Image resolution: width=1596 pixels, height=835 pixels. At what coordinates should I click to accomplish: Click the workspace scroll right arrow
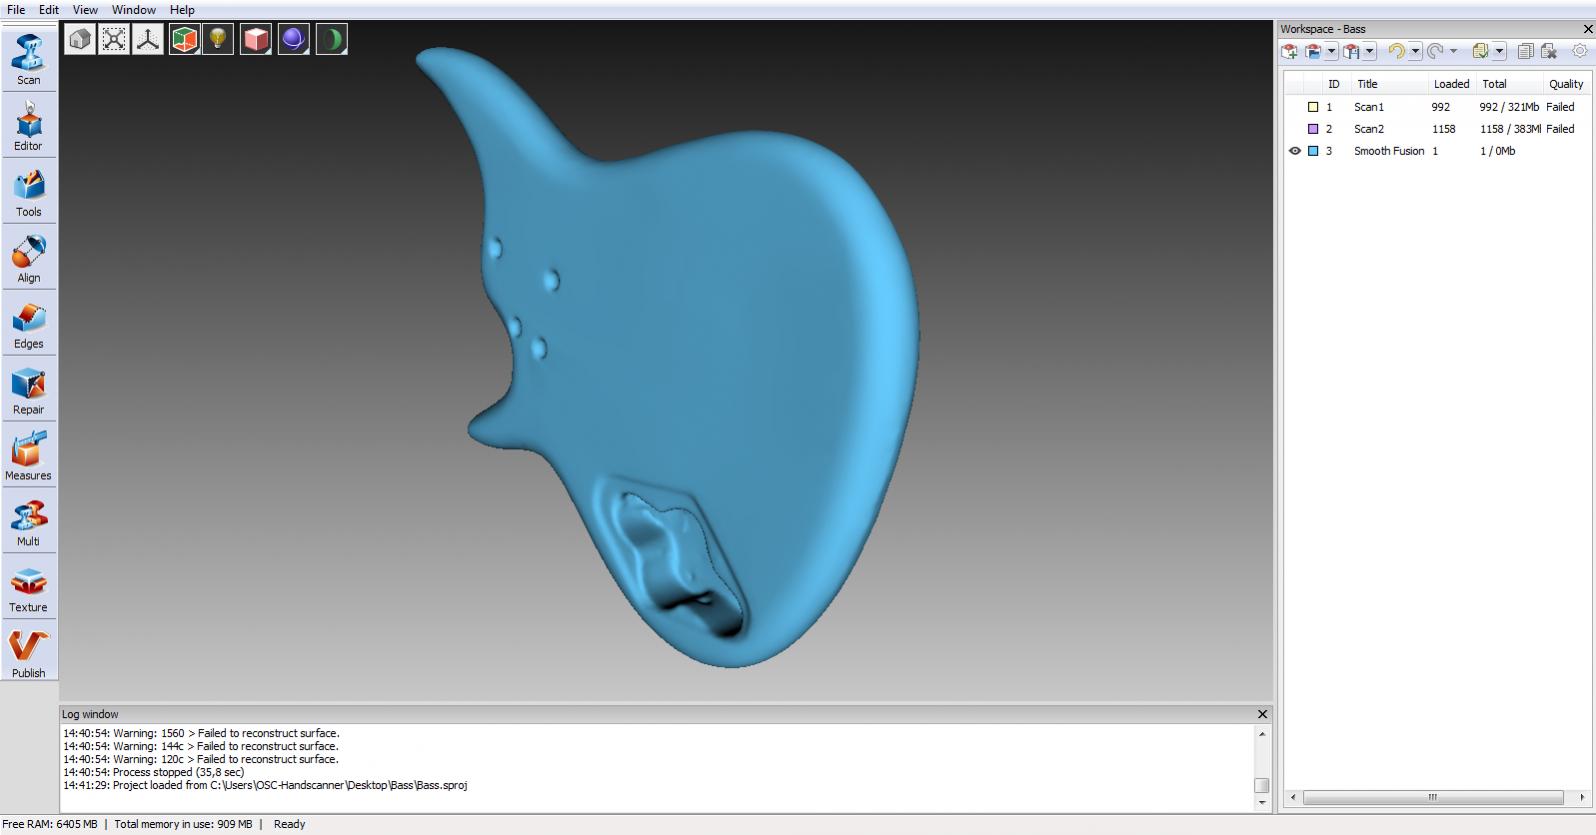[1582, 797]
